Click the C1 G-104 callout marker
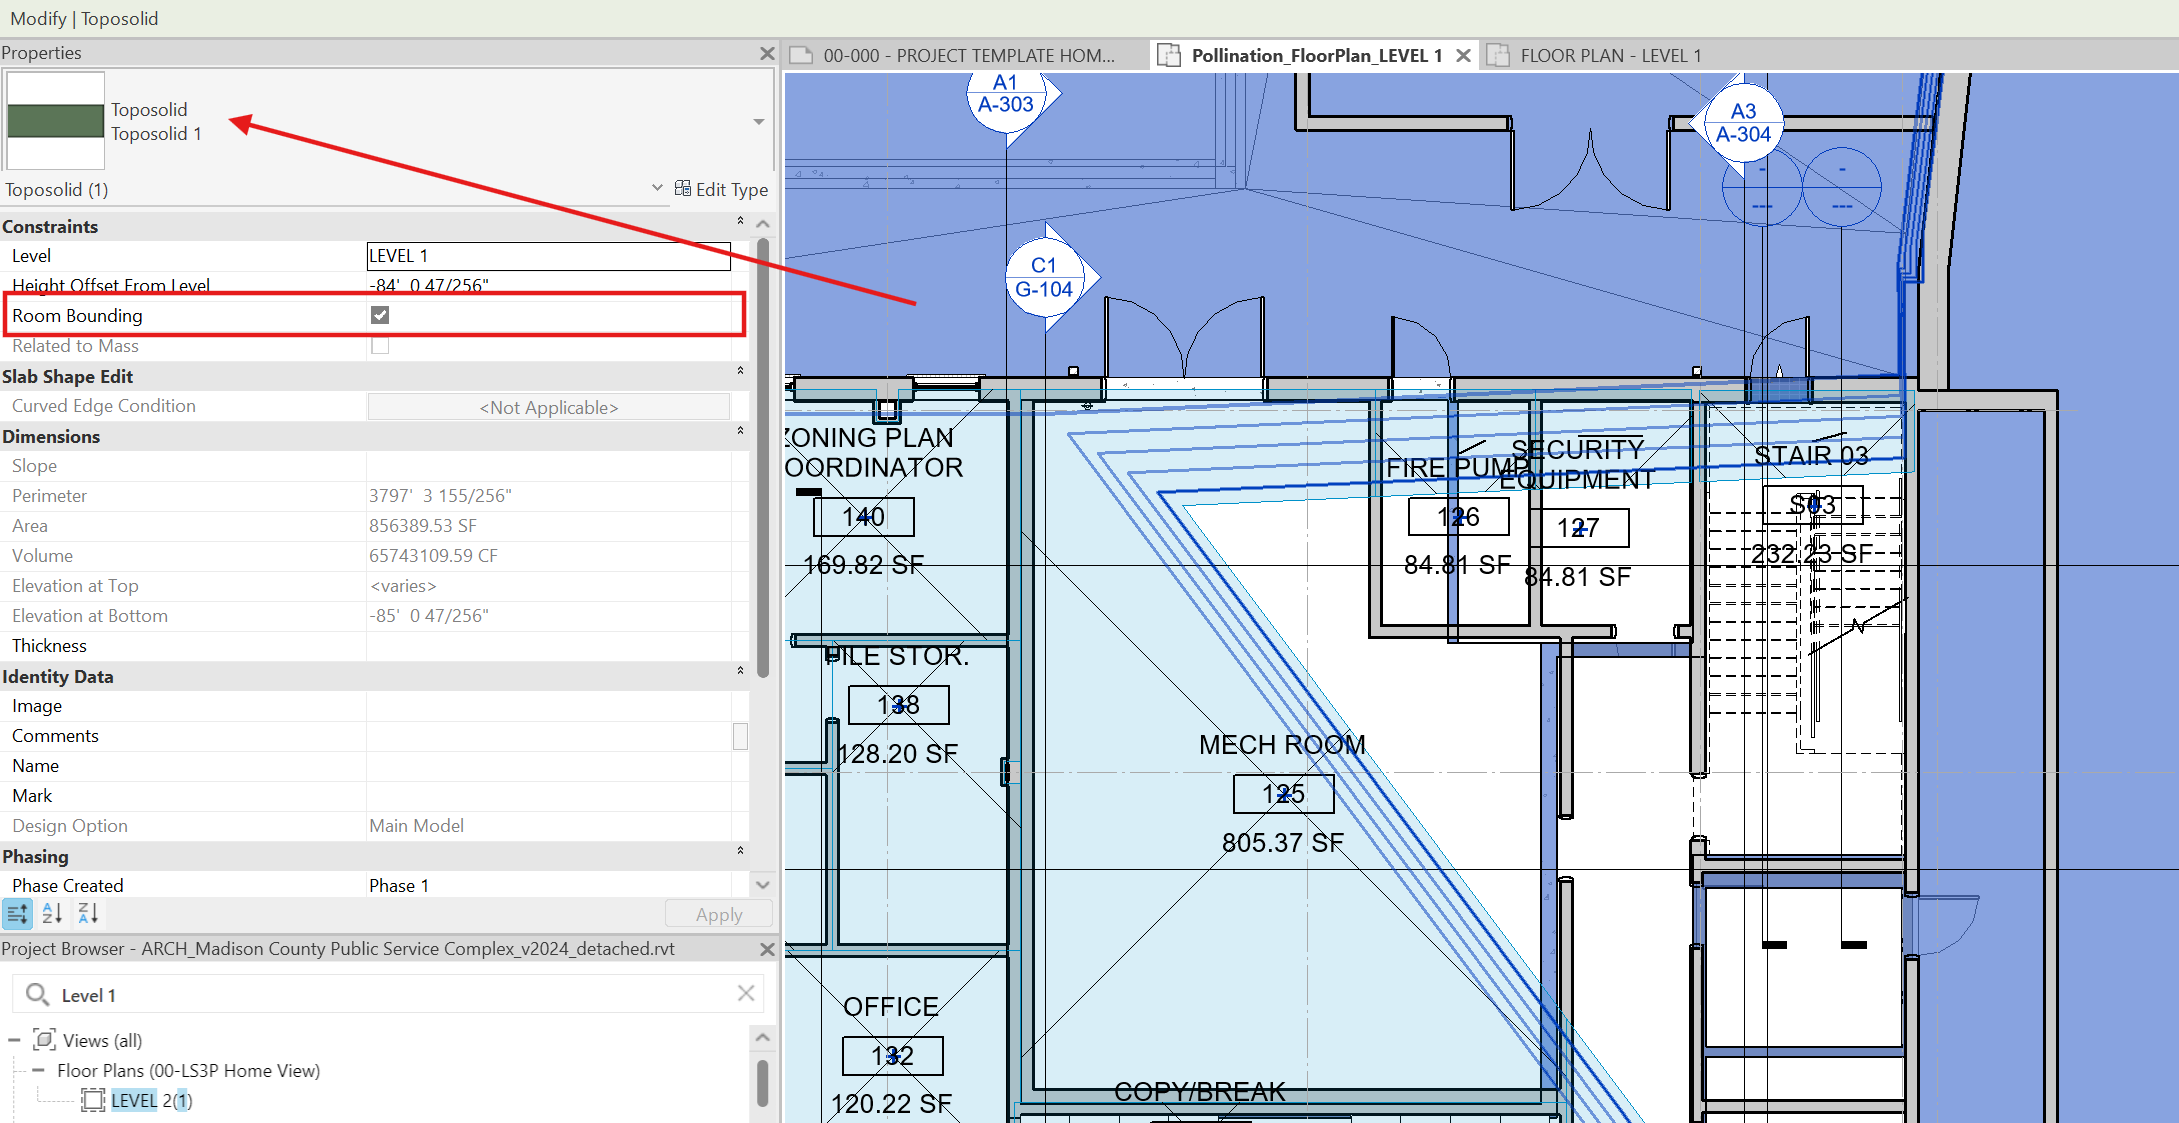2179x1123 pixels. pos(1043,278)
